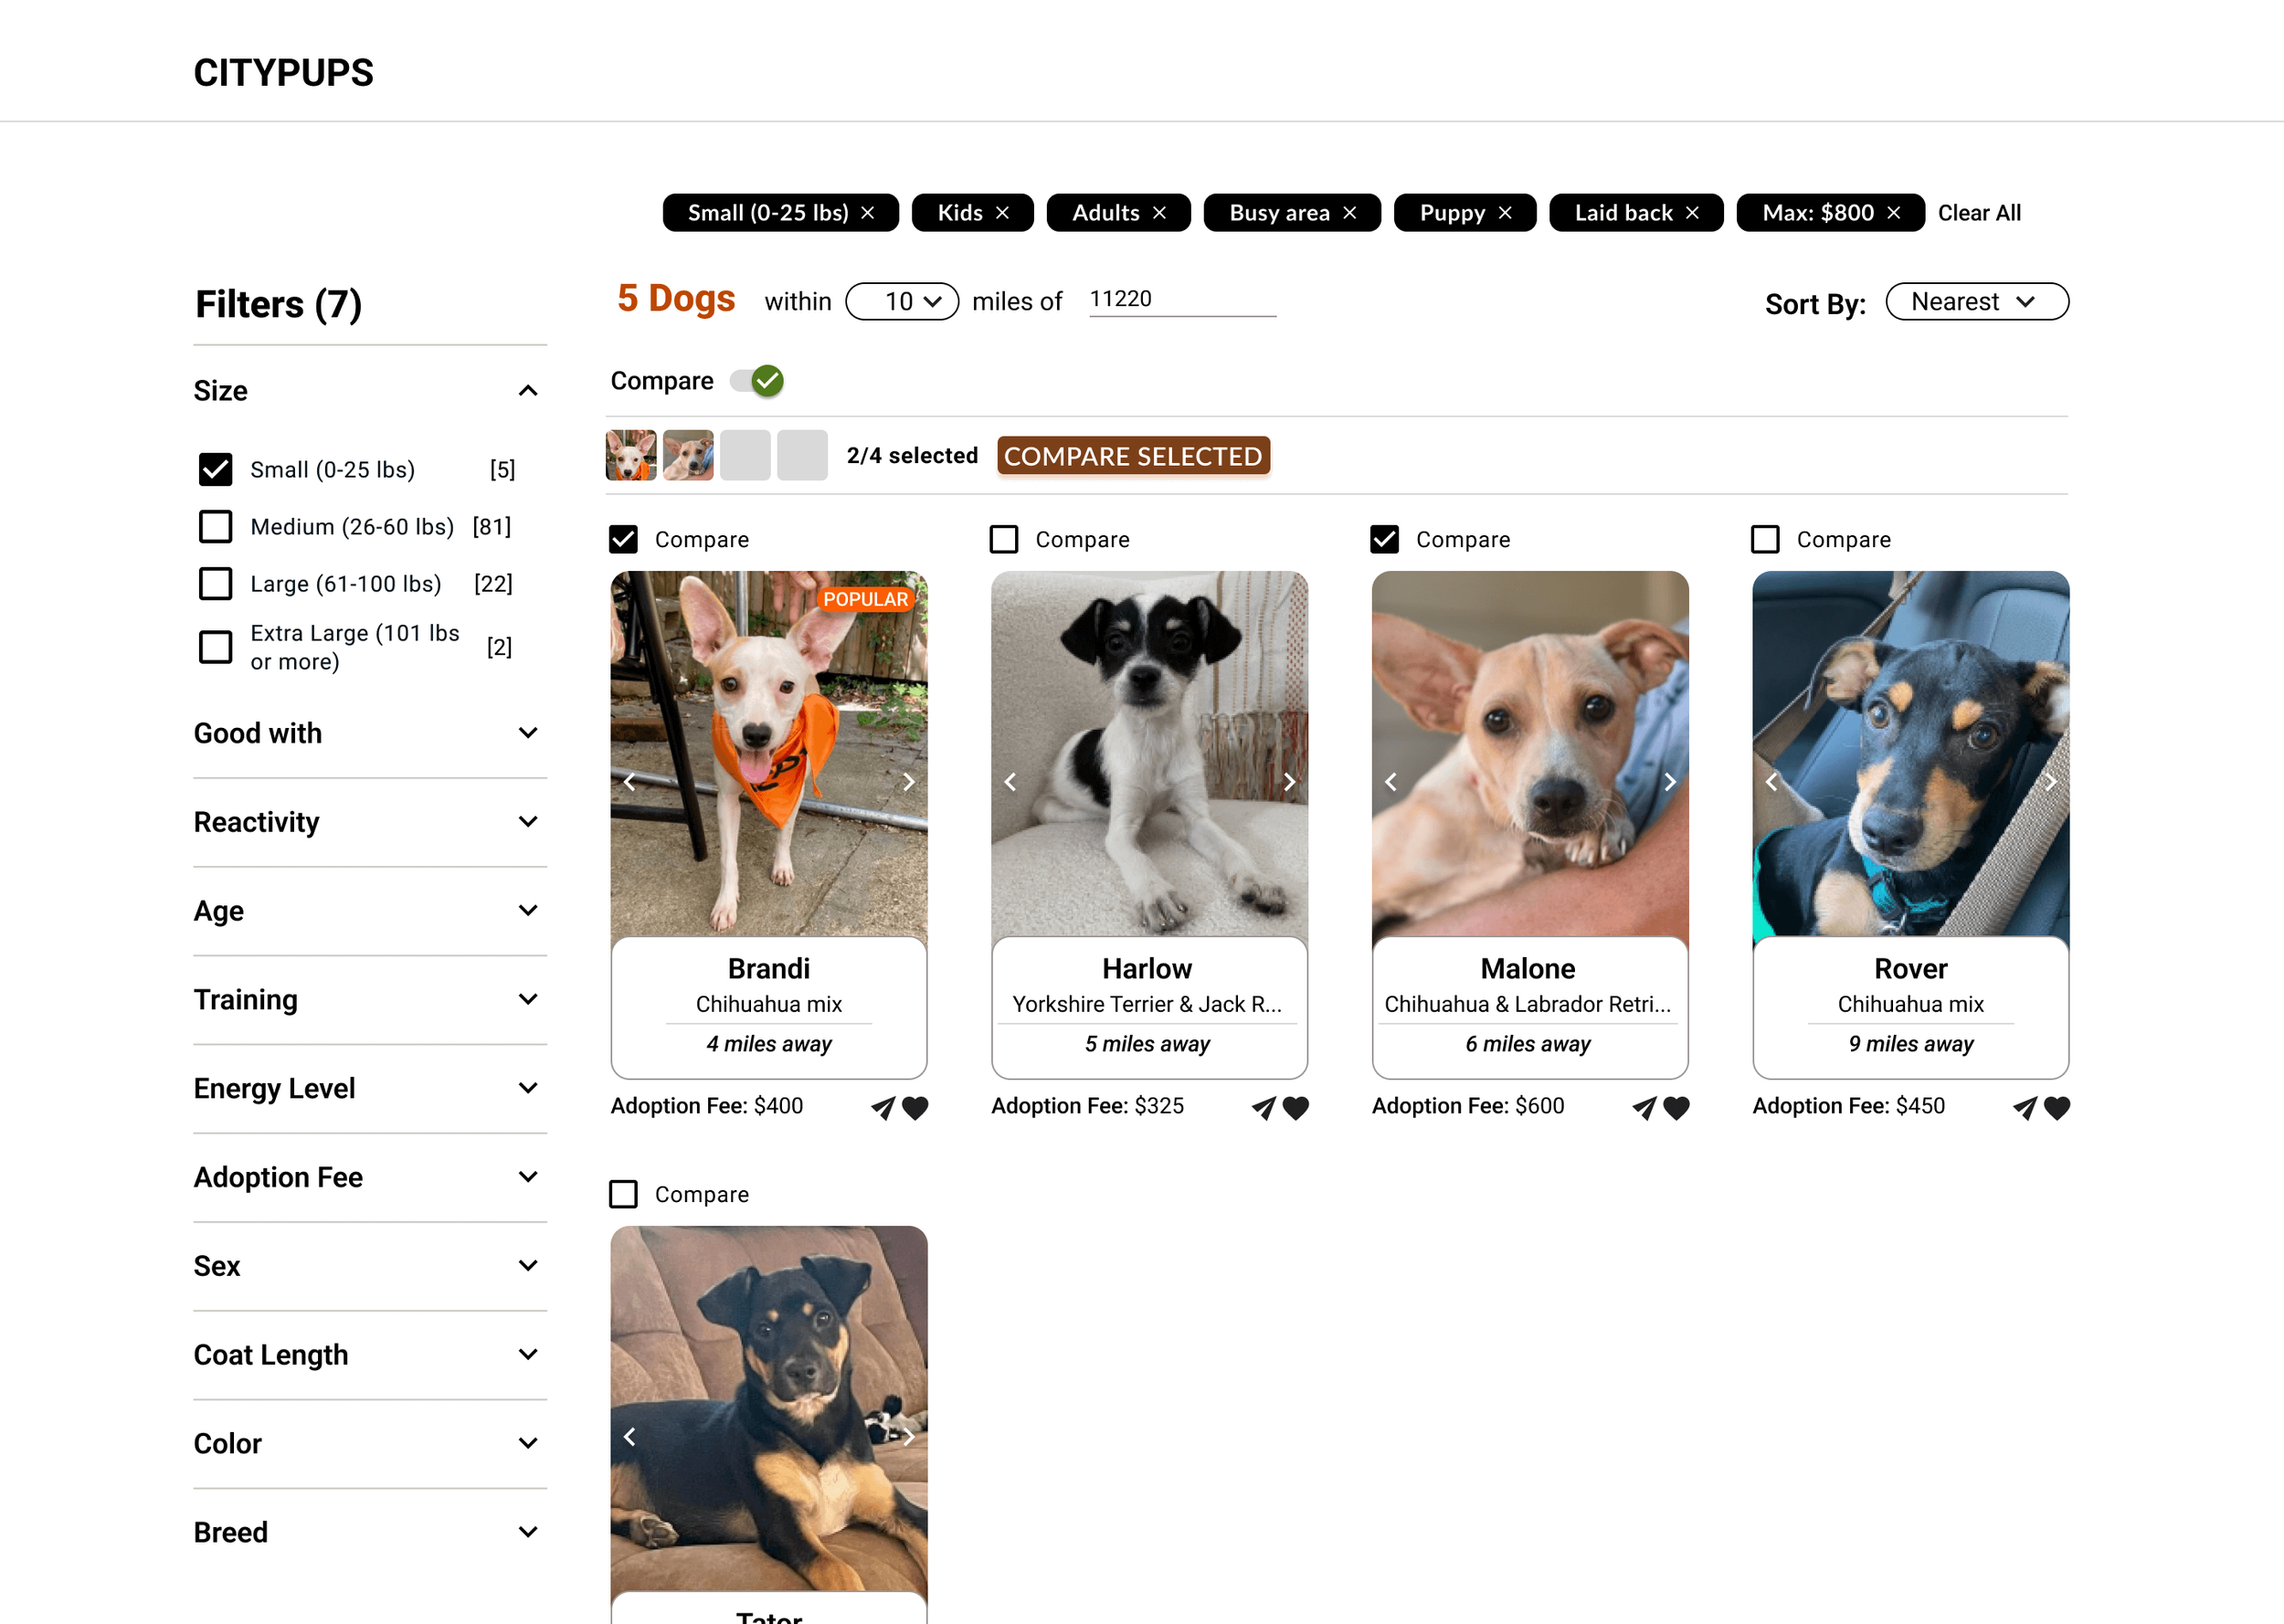Open the miles distance dropdown
The height and width of the screenshot is (1624, 2284).
(x=901, y=301)
